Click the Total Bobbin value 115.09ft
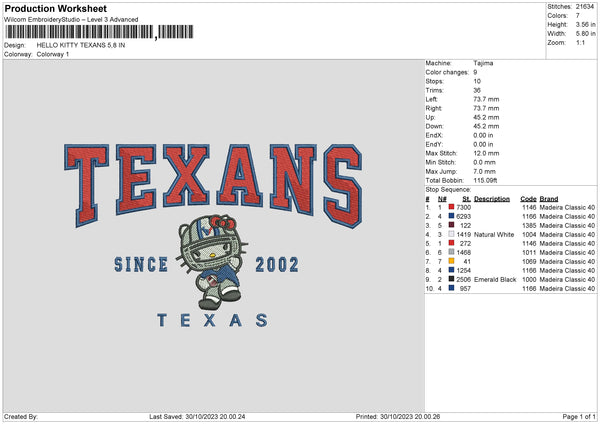The image size is (600, 424). click(485, 180)
